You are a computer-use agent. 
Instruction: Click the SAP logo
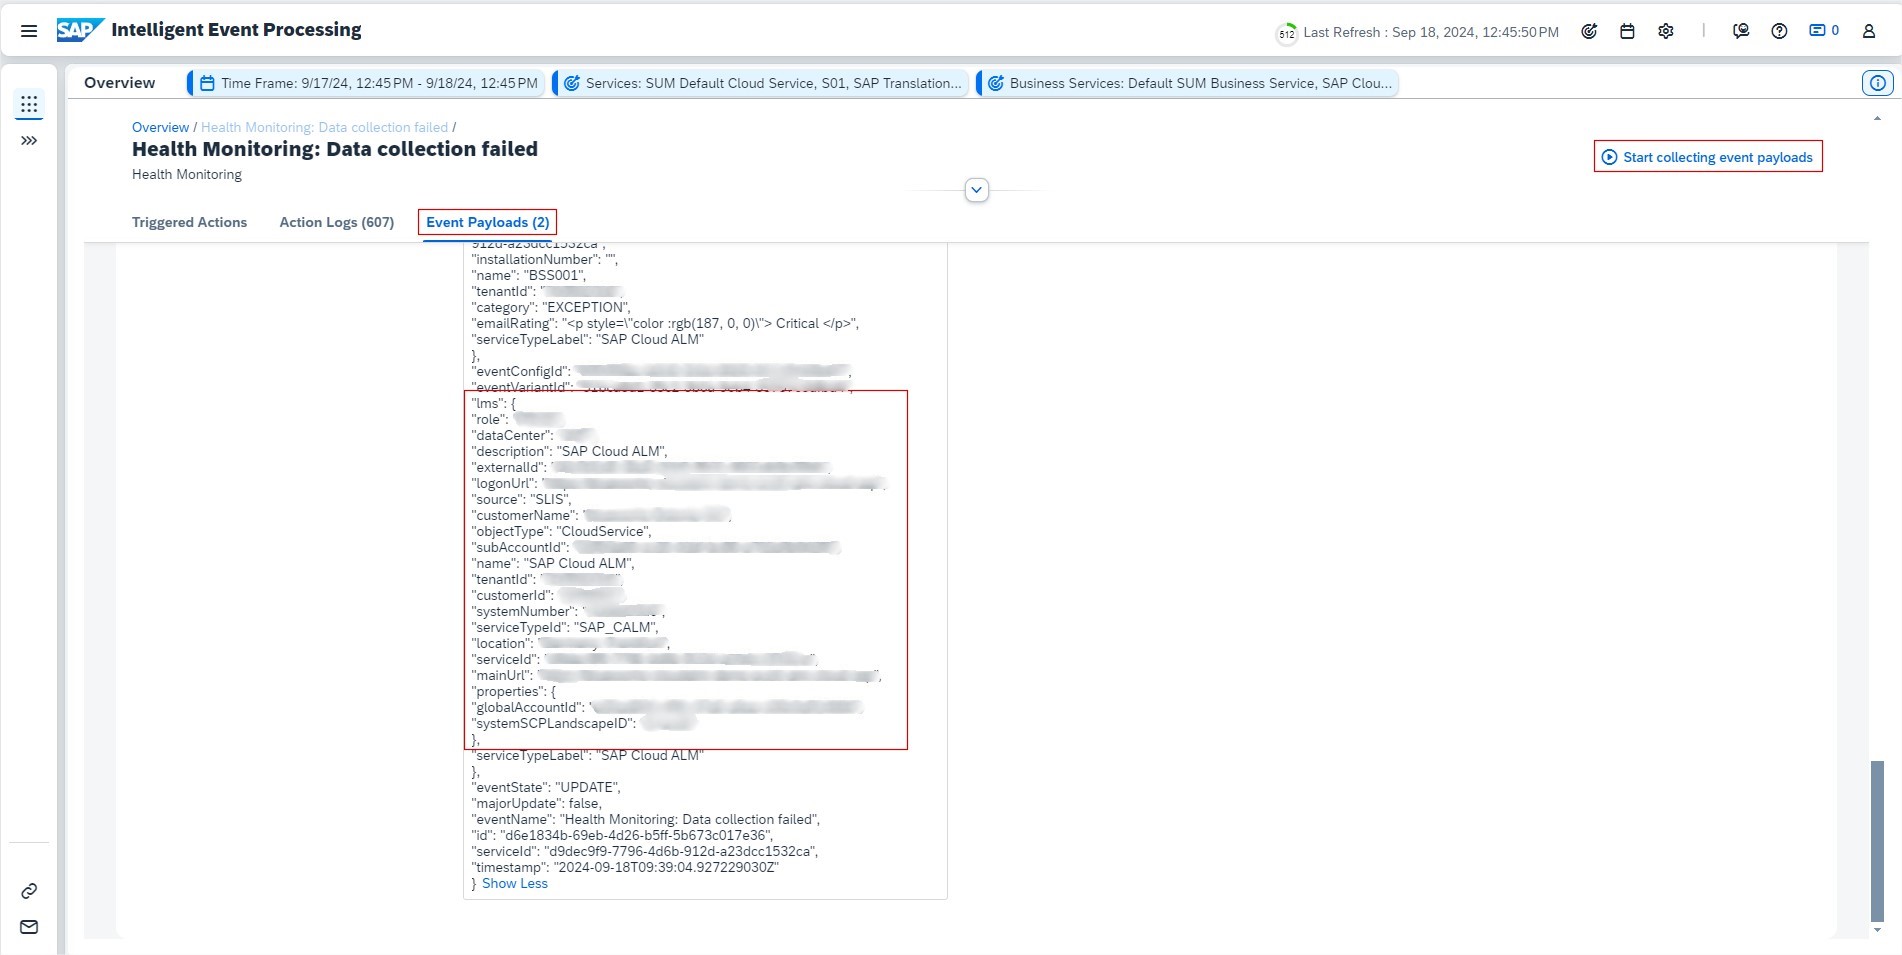point(79,30)
